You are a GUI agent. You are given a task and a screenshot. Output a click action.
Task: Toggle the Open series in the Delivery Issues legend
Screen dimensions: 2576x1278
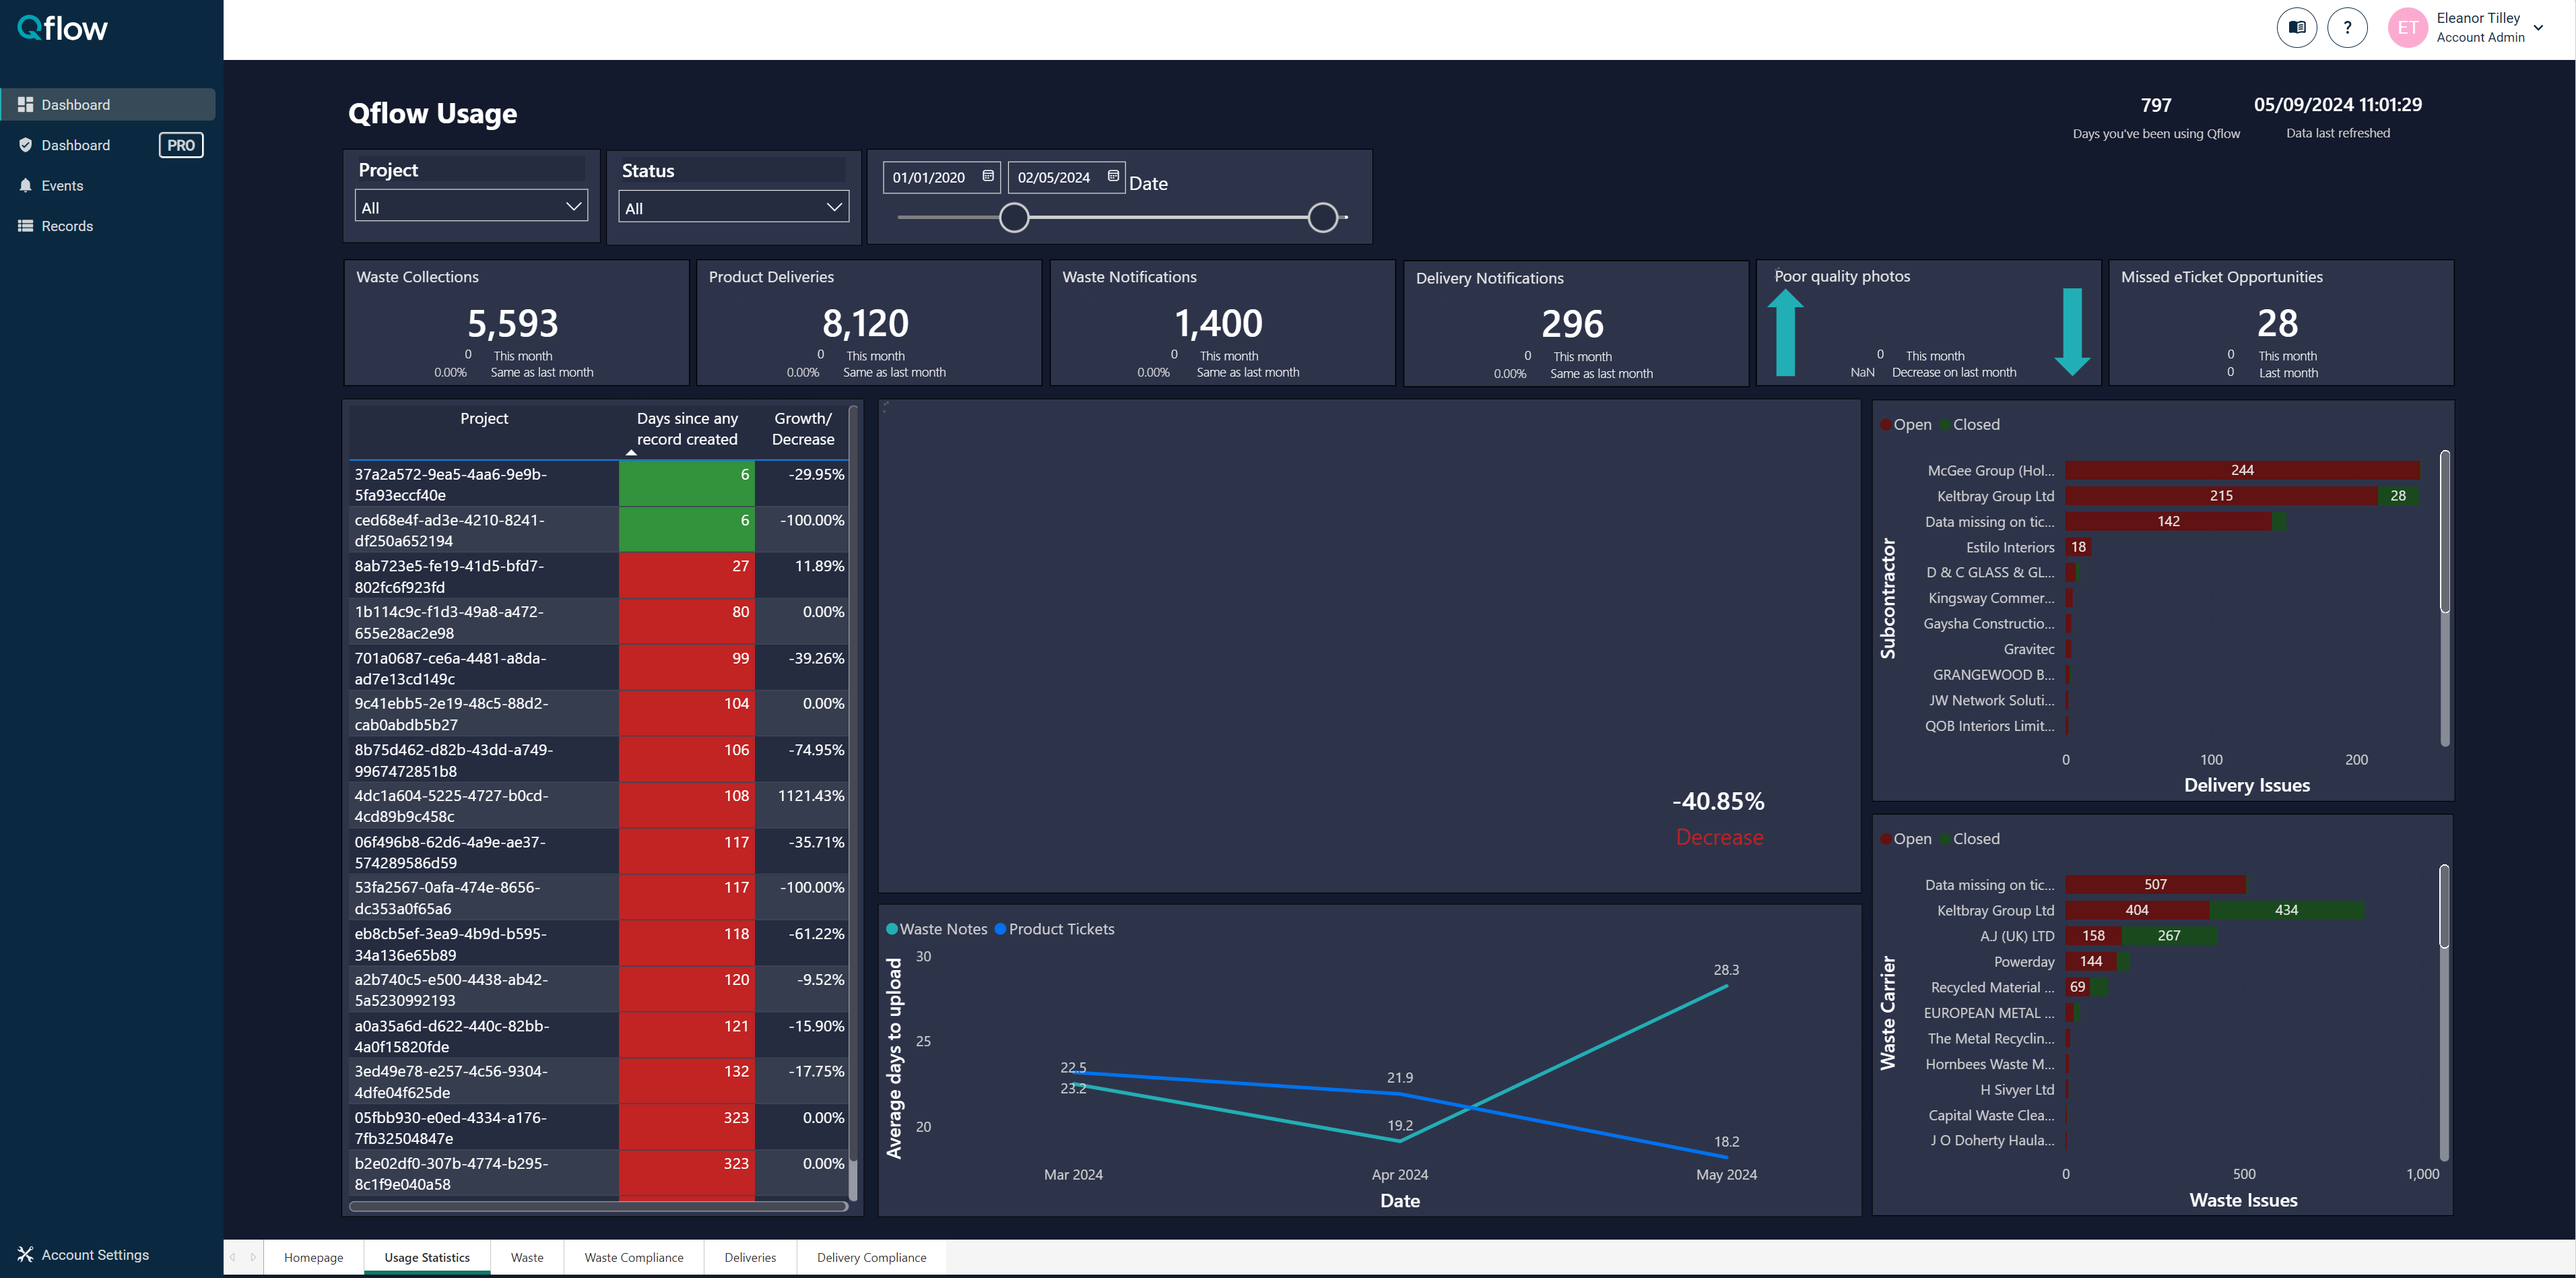[x=1907, y=424]
